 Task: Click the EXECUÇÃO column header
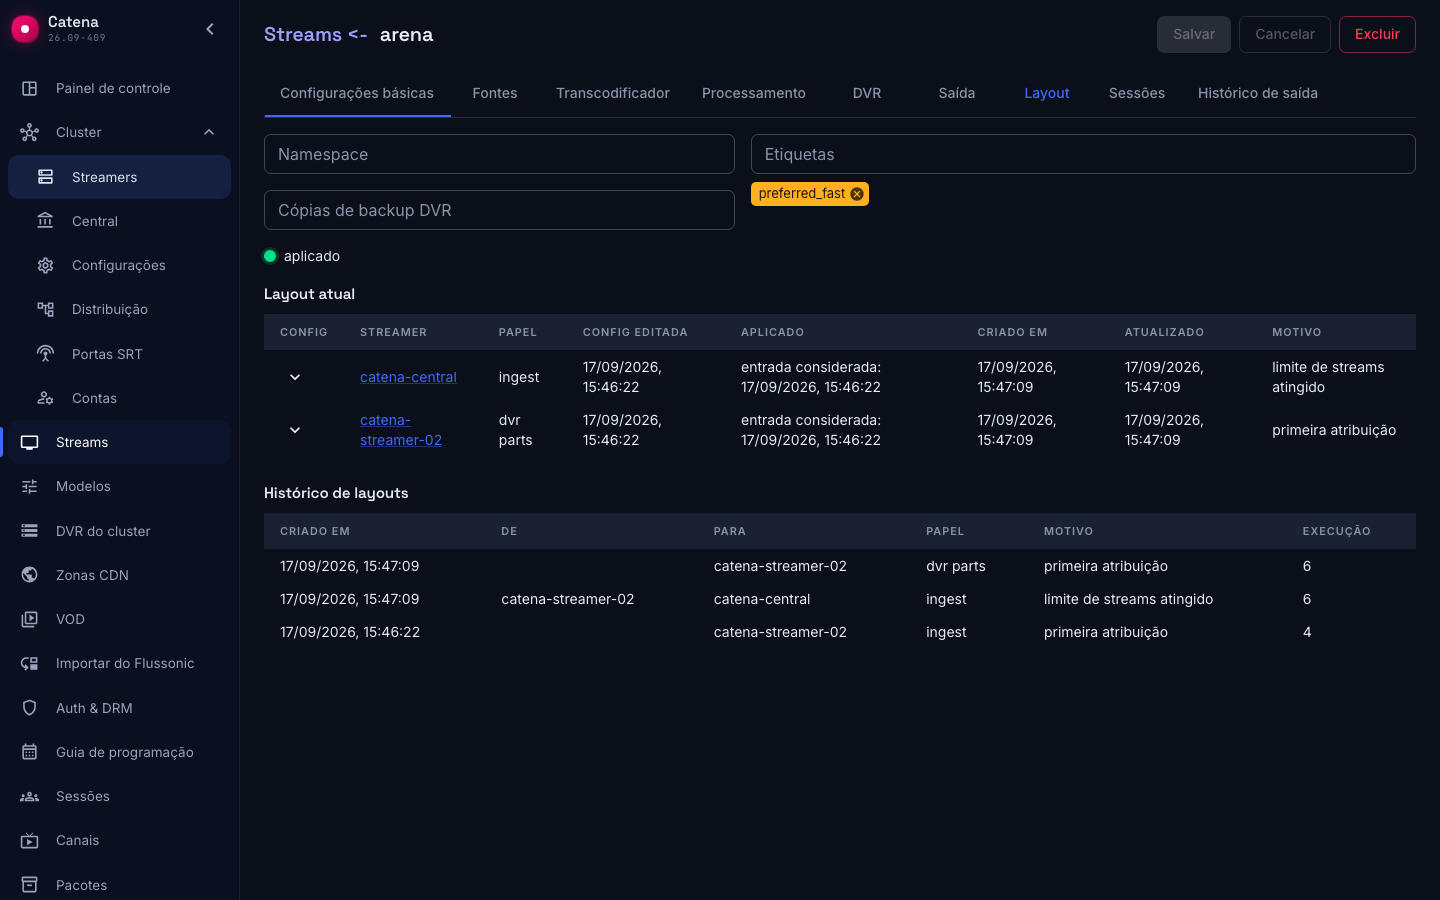1336,531
